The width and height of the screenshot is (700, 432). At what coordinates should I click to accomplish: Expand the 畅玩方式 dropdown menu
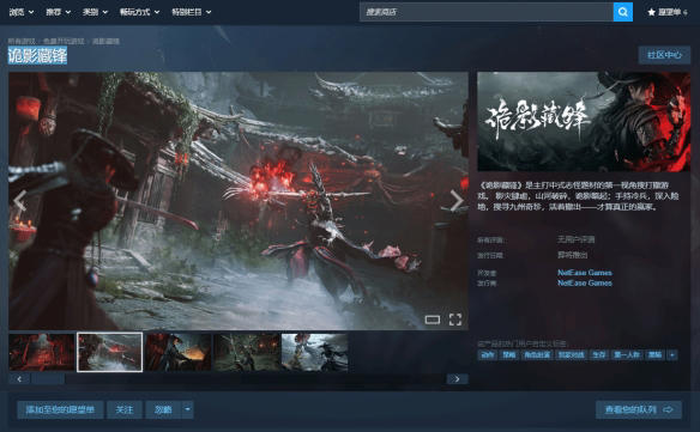139,12
